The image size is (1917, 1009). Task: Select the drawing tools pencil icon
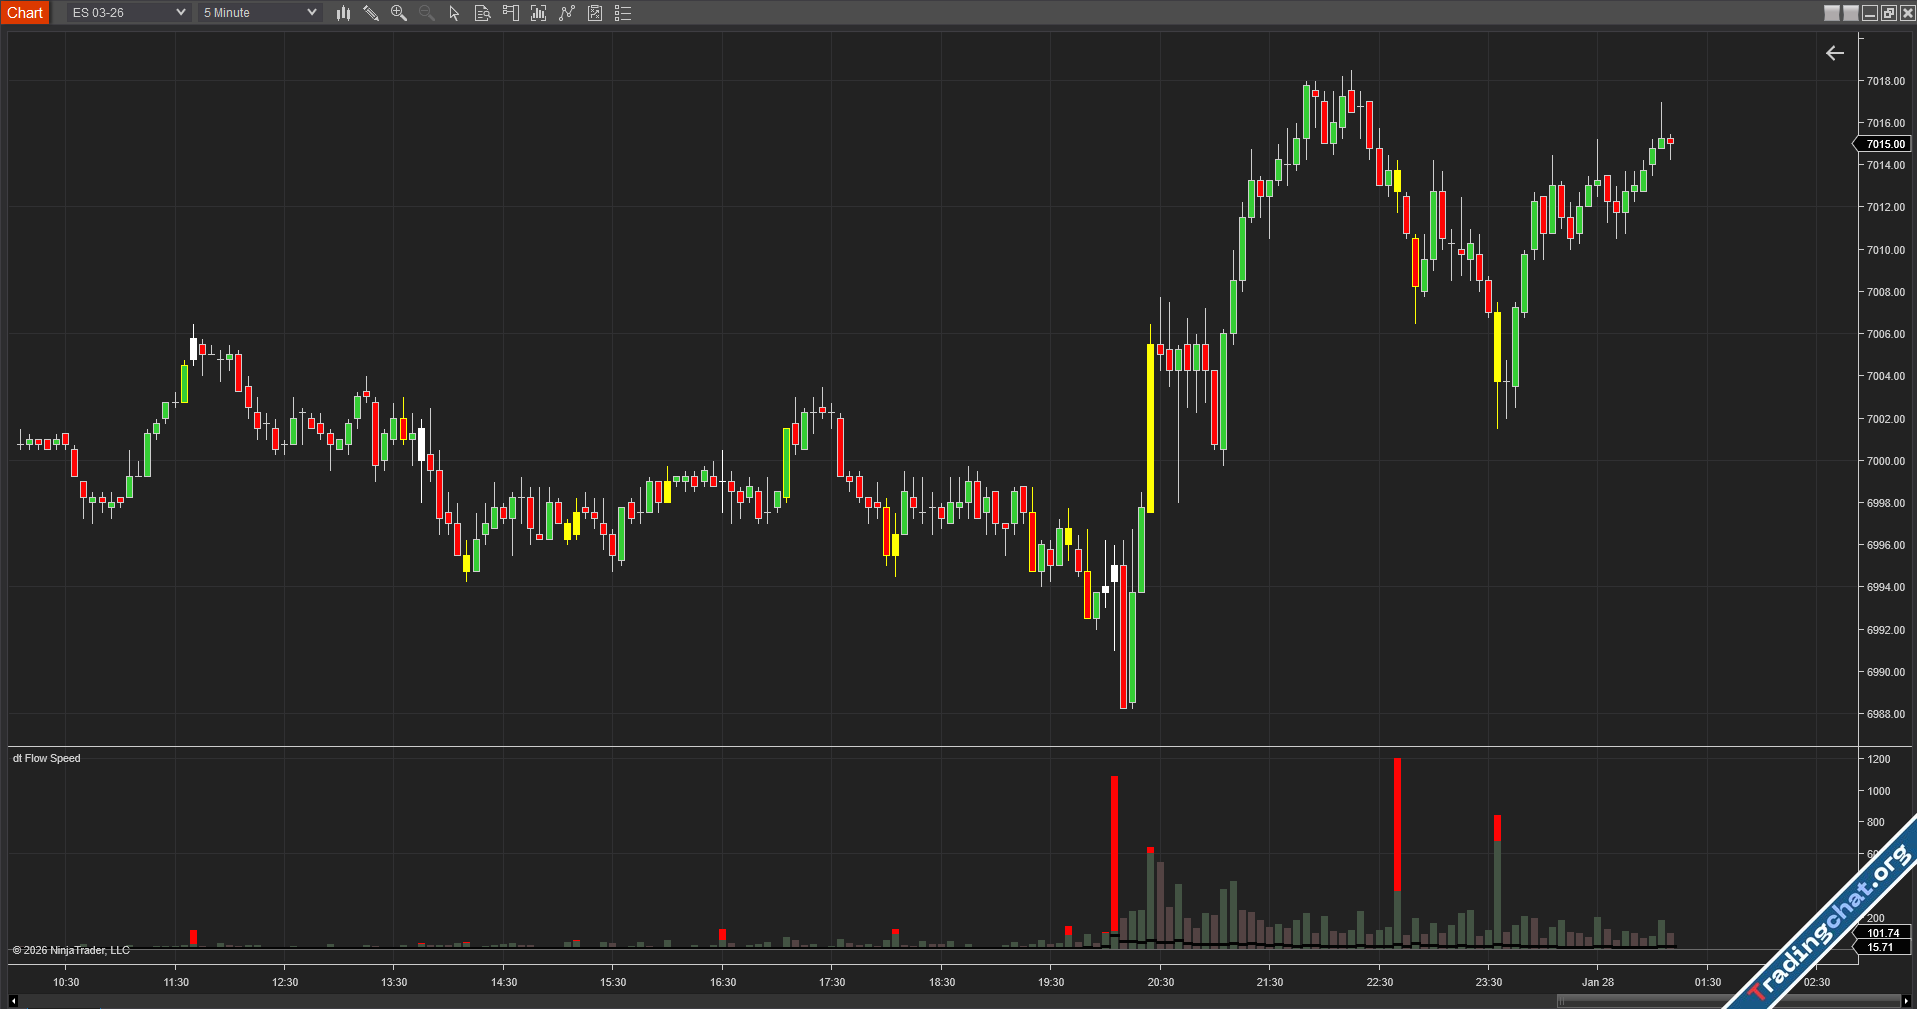(371, 13)
